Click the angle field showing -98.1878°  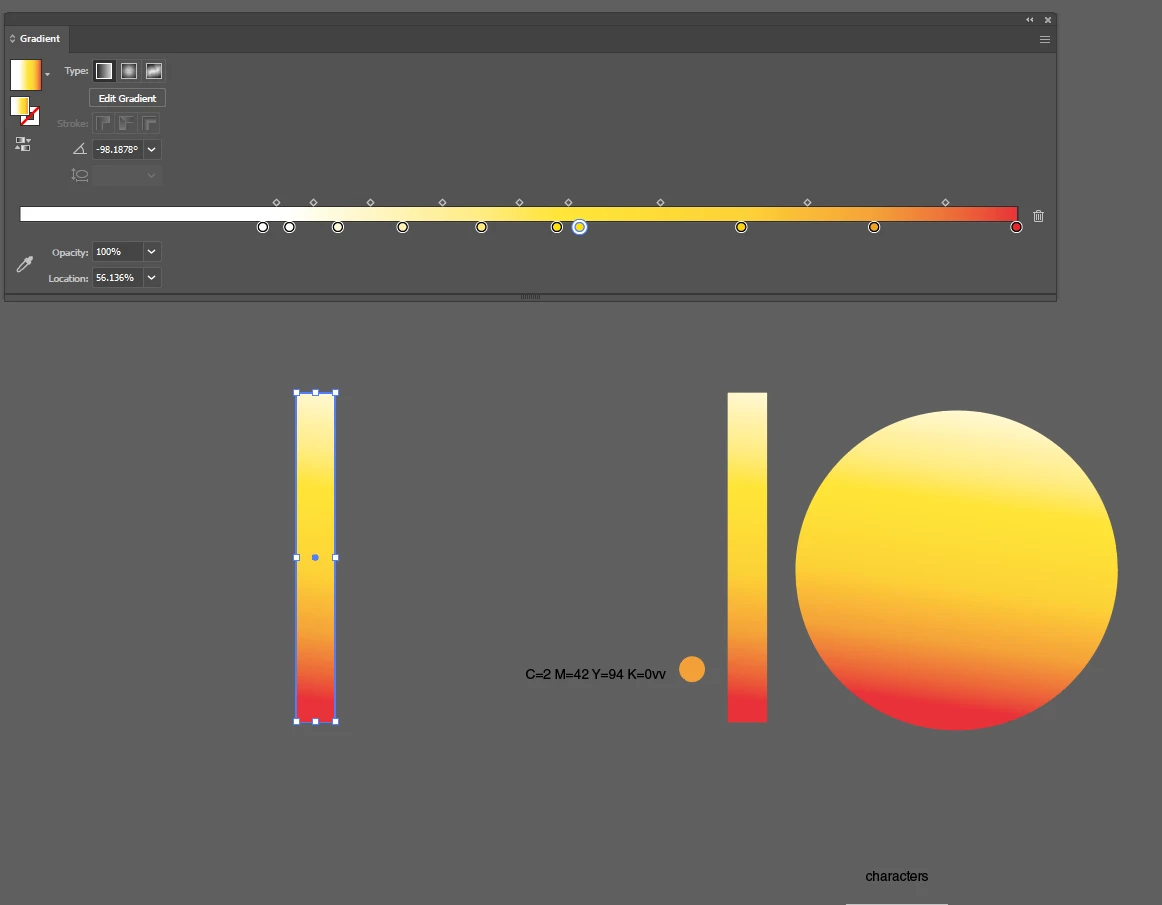click(x=118, y=149)
